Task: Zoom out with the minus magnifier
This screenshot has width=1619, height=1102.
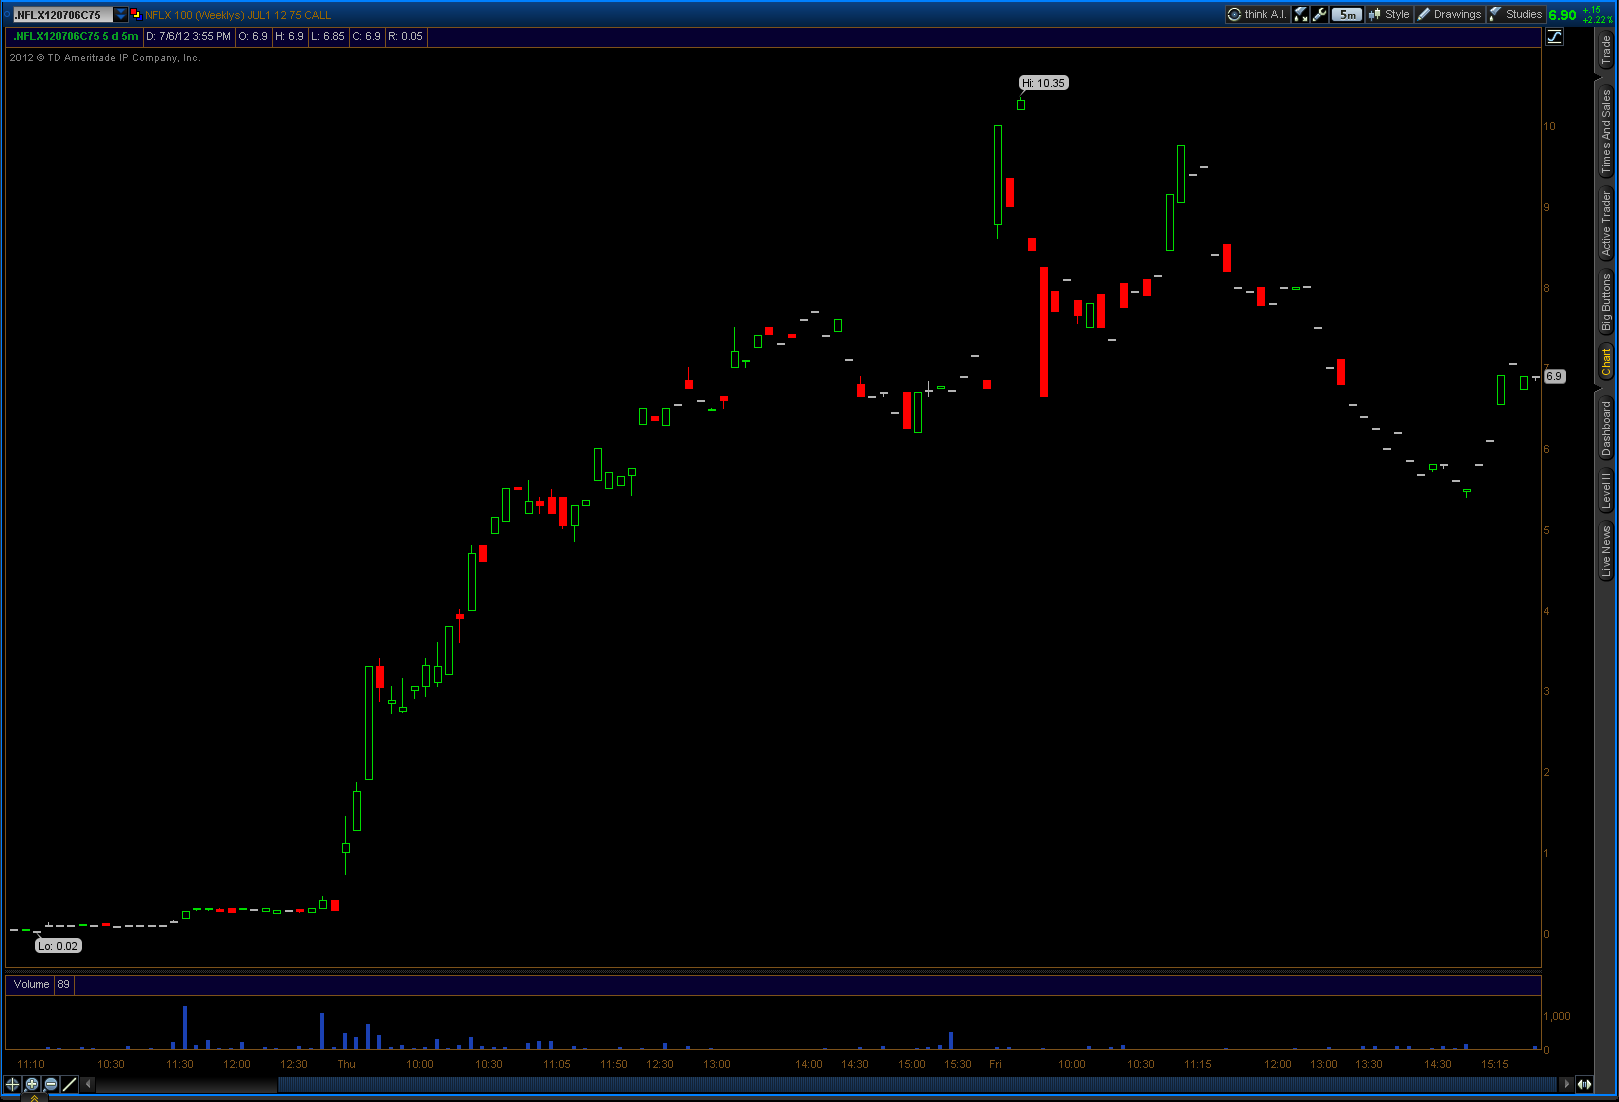Action: 51,1084
